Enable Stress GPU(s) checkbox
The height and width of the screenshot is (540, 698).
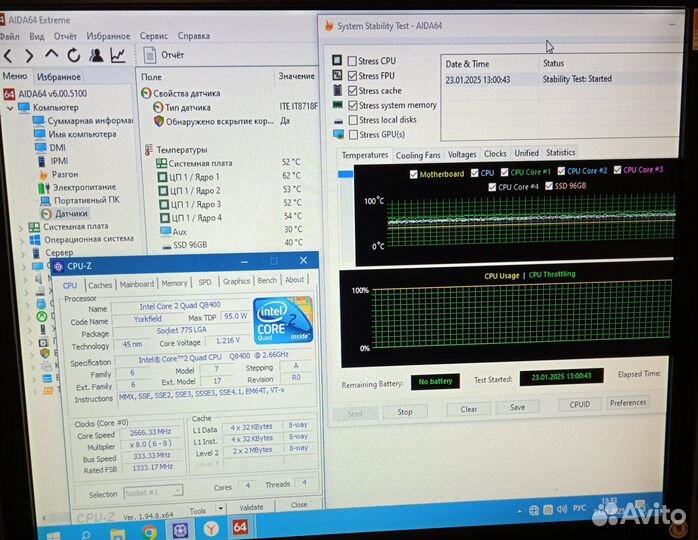[x=353, y=134]
